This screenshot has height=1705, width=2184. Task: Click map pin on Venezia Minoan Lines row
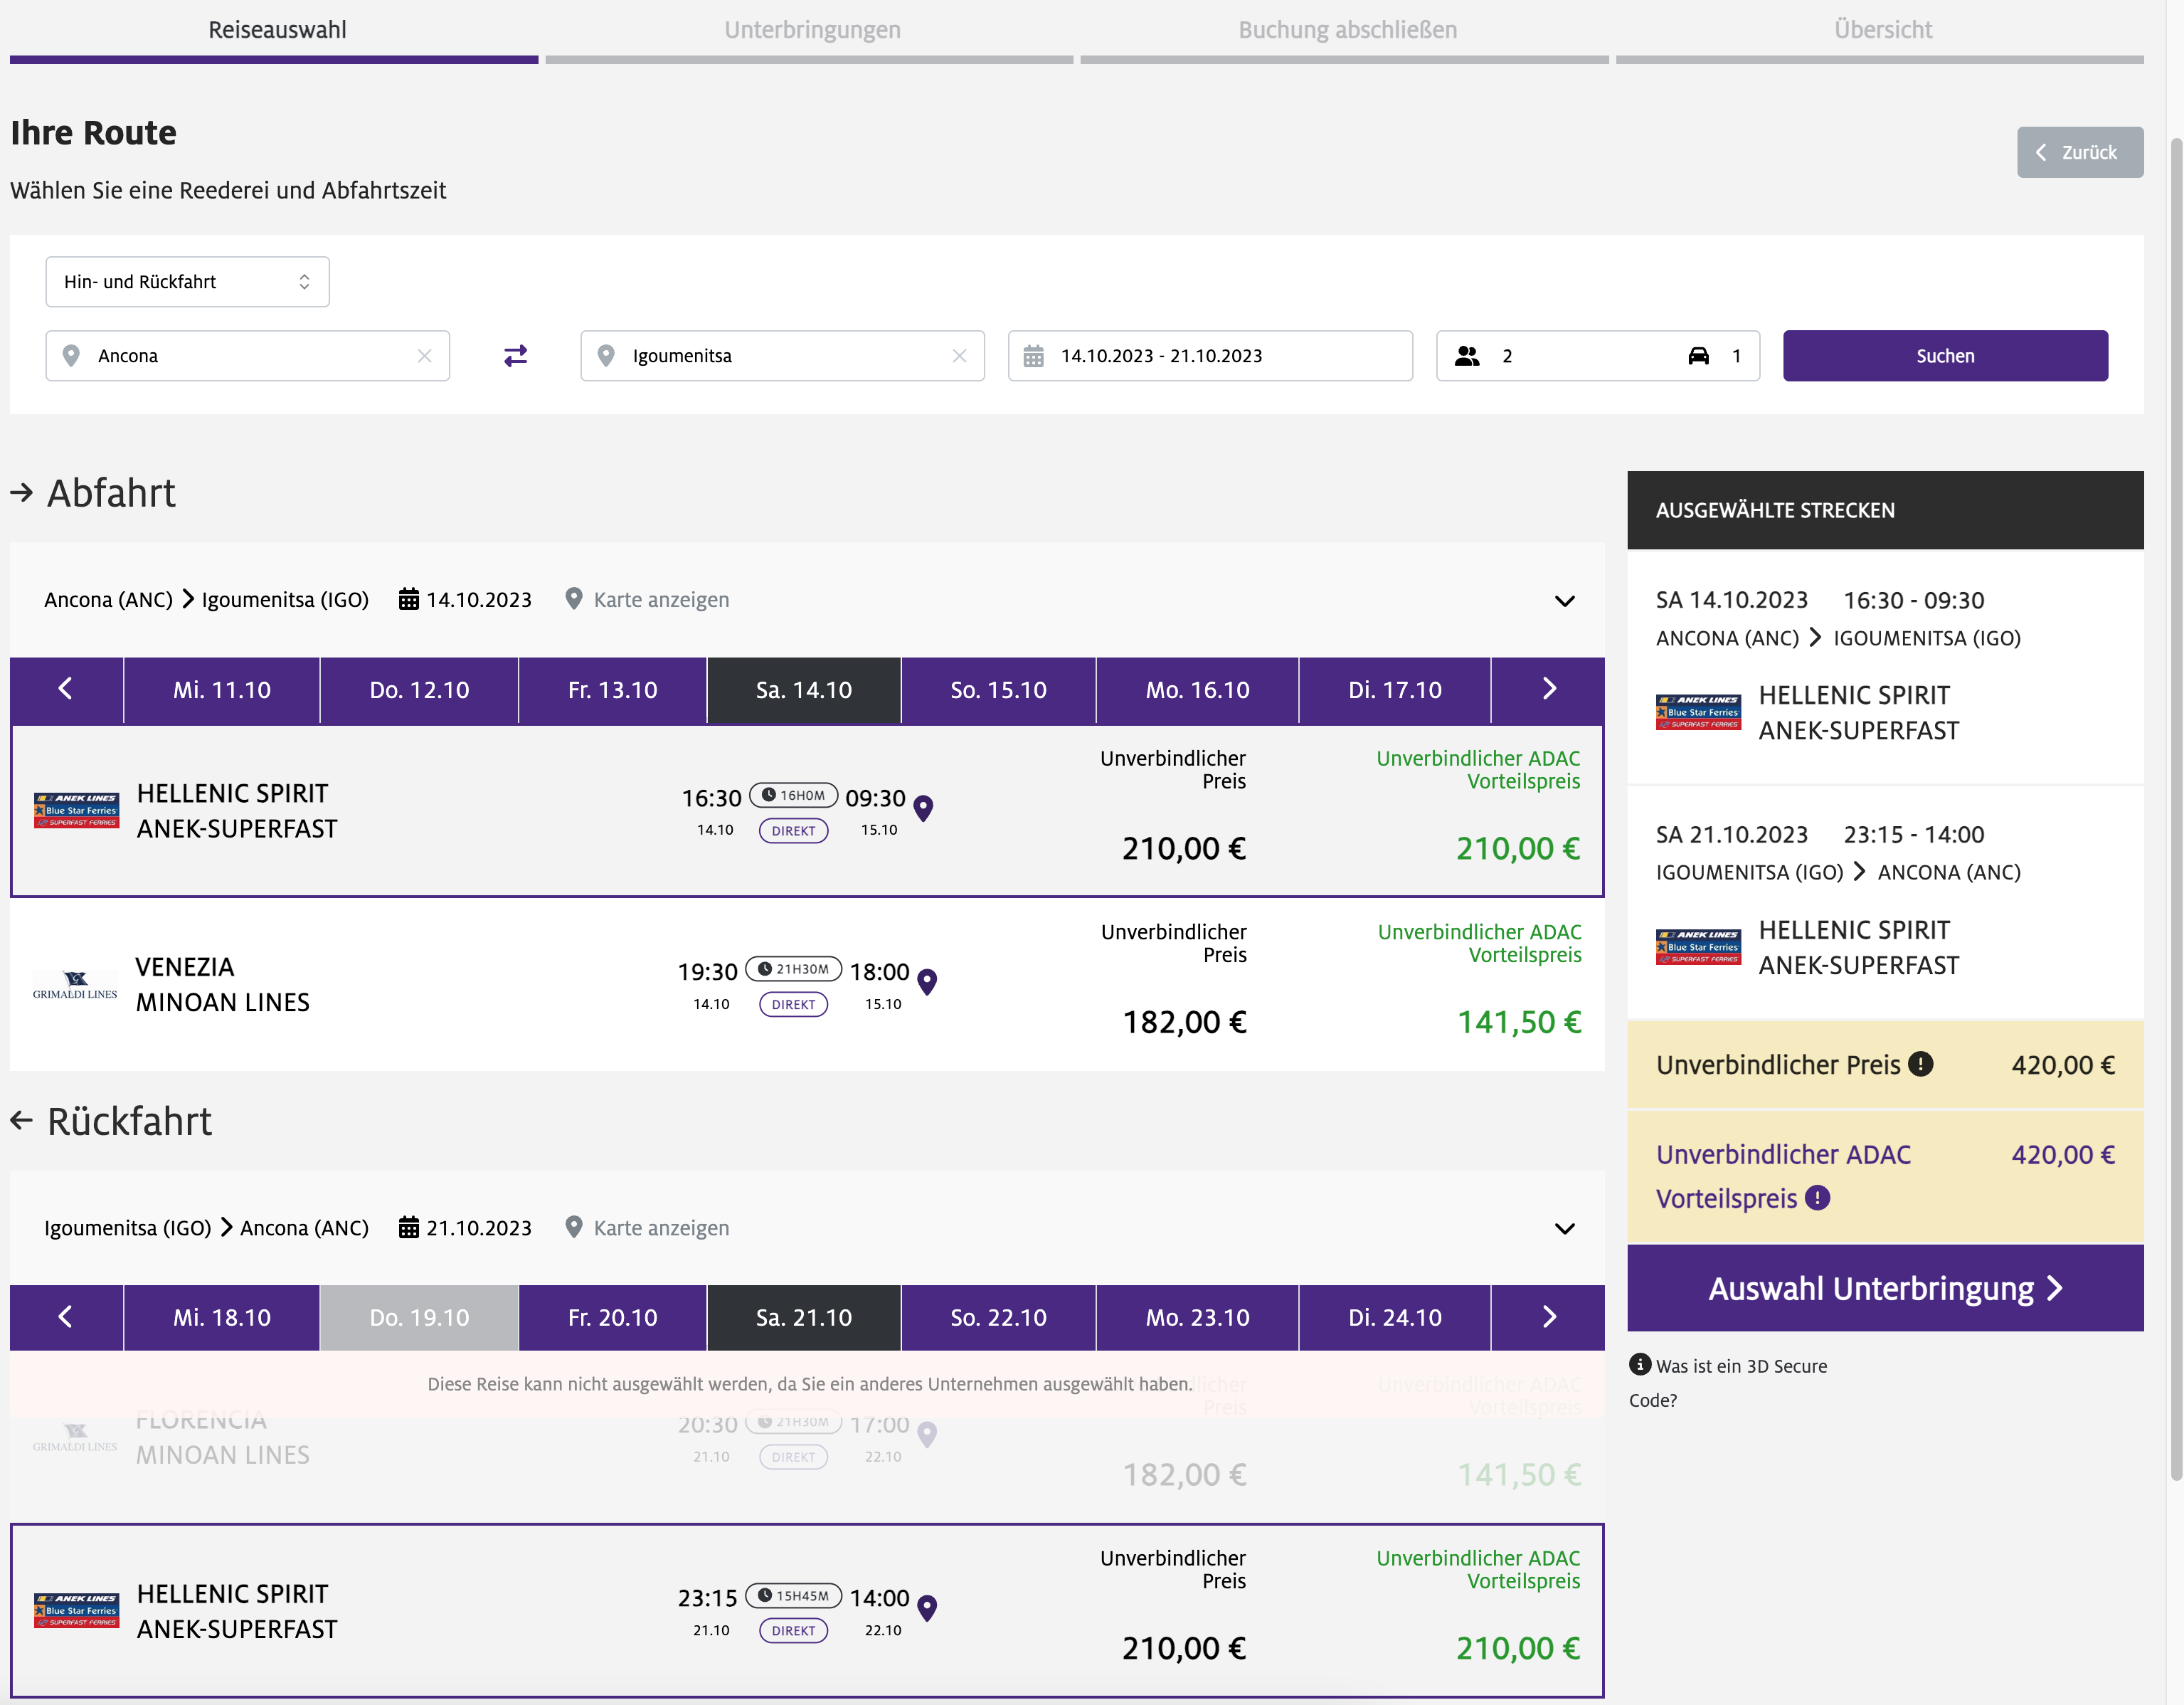[x=927, y=982]
